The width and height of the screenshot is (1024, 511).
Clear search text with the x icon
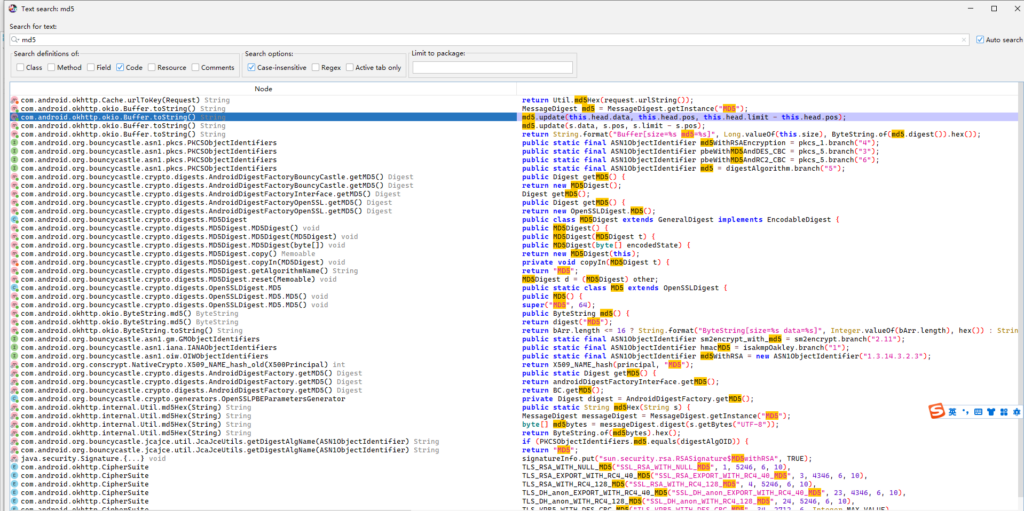962,40
